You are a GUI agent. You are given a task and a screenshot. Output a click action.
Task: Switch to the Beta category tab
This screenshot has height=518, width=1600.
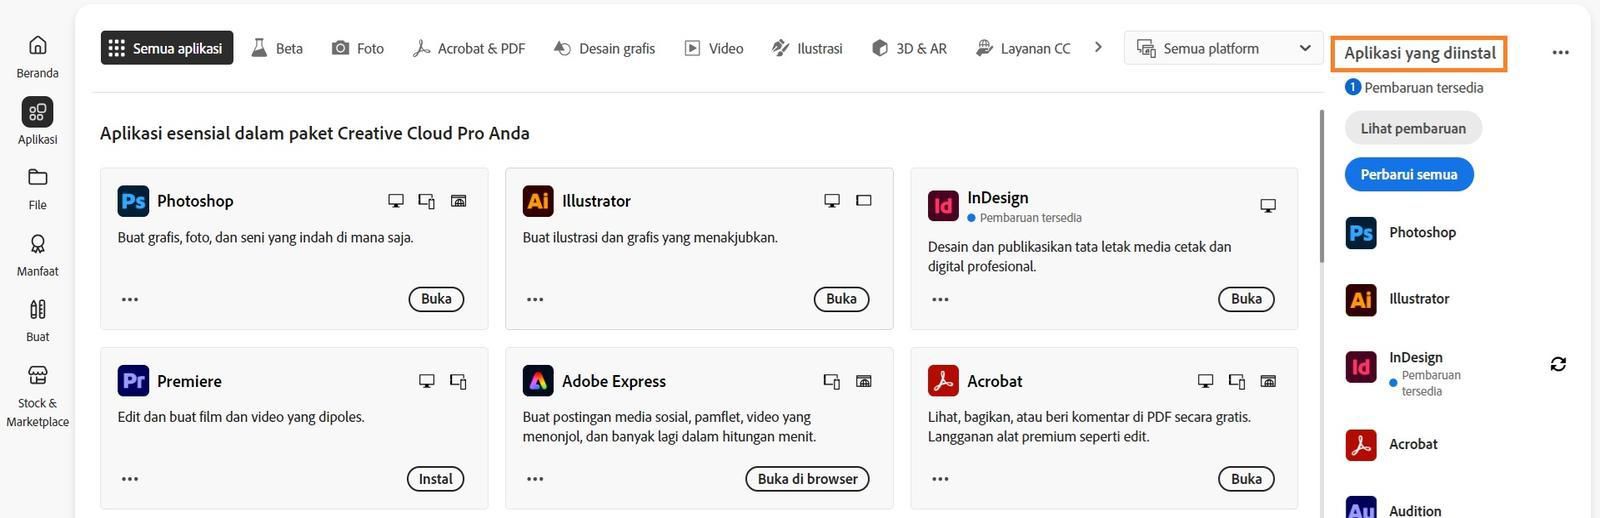[x=277, y=48]
